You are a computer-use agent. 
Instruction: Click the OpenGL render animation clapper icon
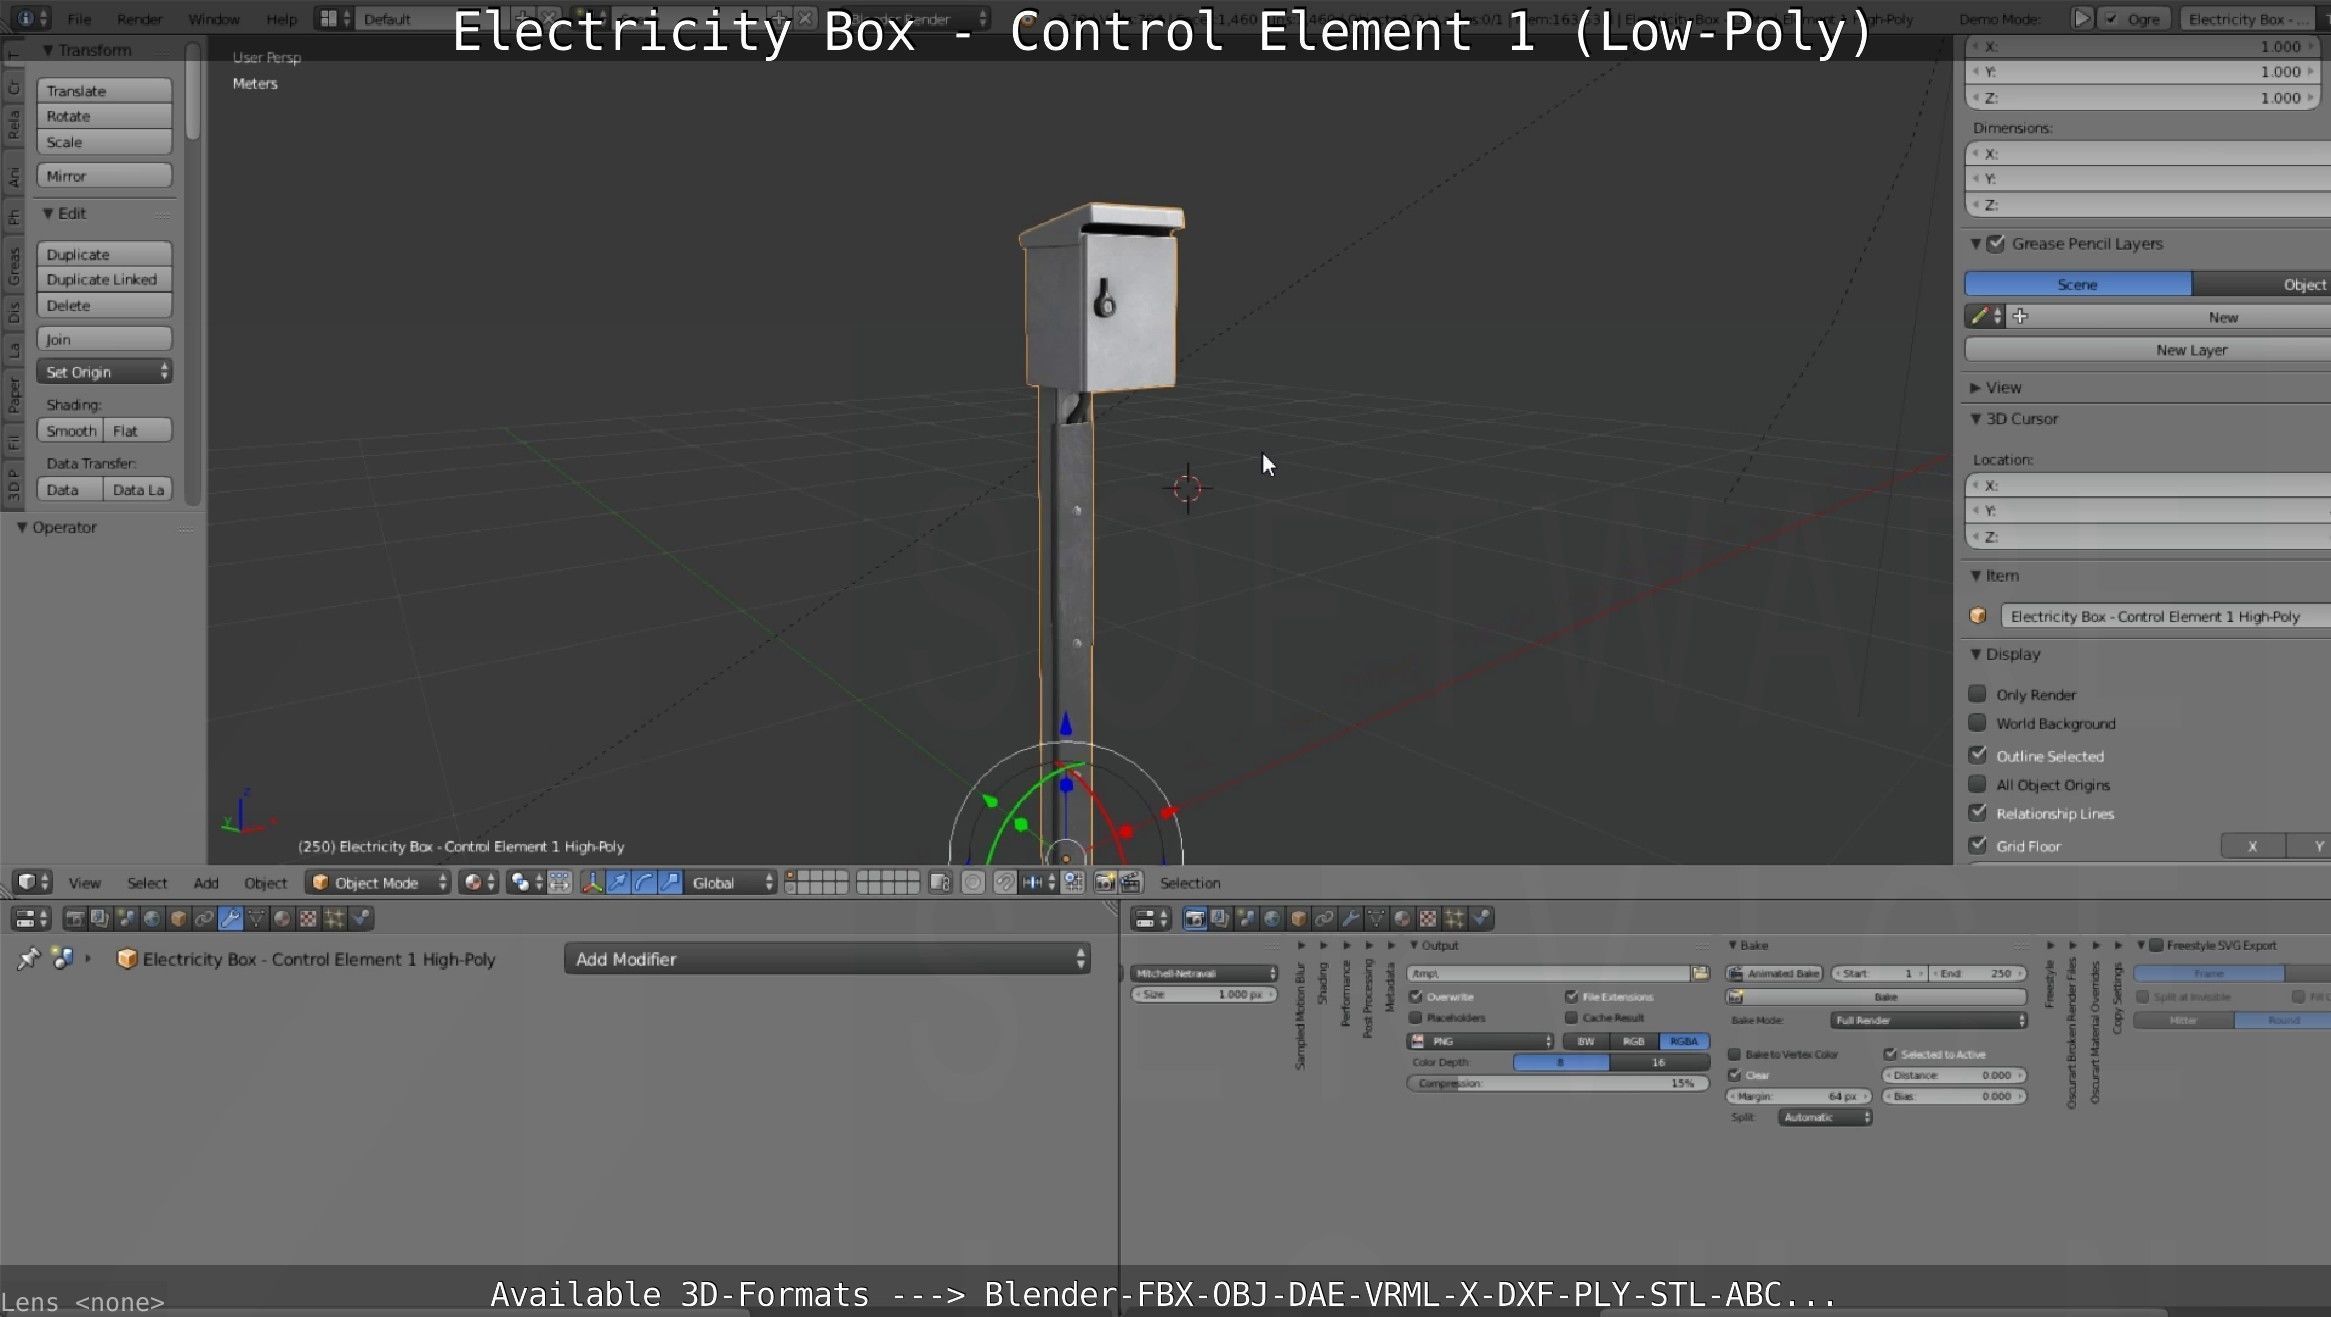coord(1130,882)
